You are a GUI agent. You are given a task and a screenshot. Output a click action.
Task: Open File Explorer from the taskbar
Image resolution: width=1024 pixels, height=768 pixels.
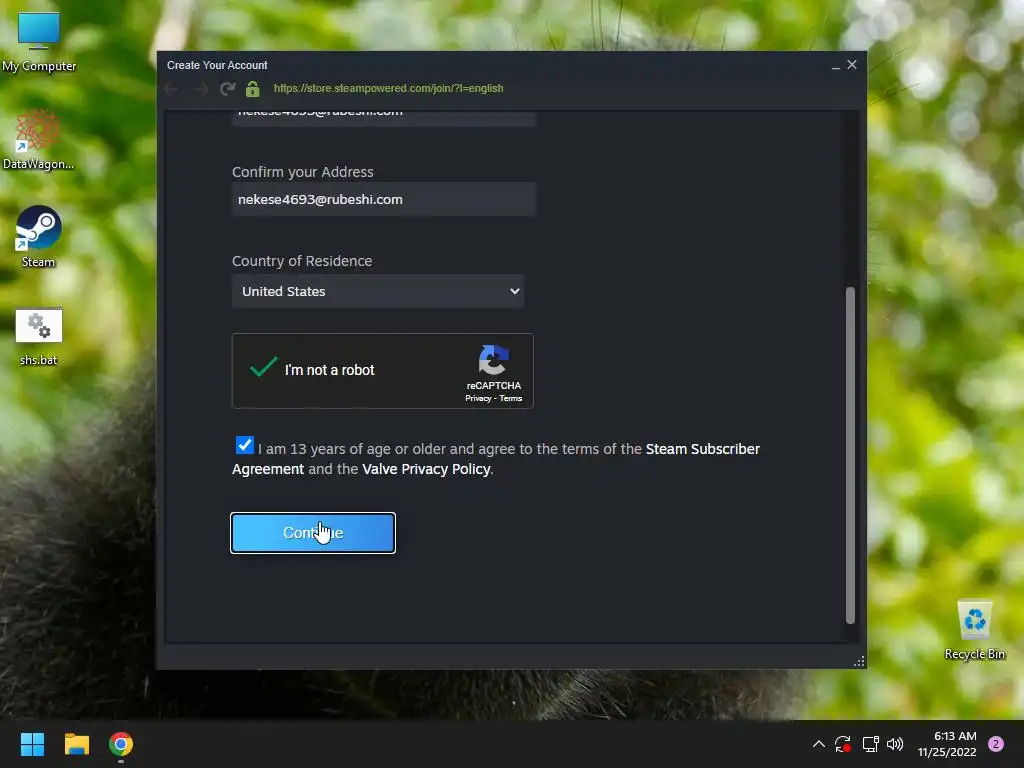click(x=76, y=744)
